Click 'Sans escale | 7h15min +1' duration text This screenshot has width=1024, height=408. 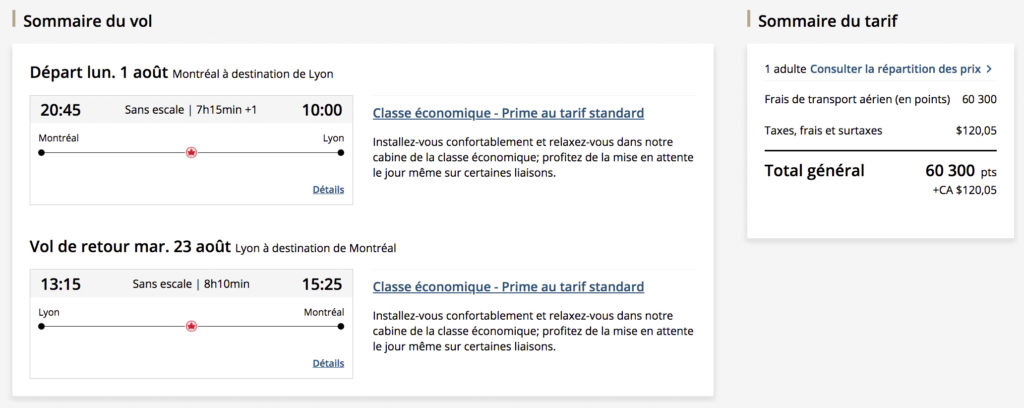(x=190, y=110)
